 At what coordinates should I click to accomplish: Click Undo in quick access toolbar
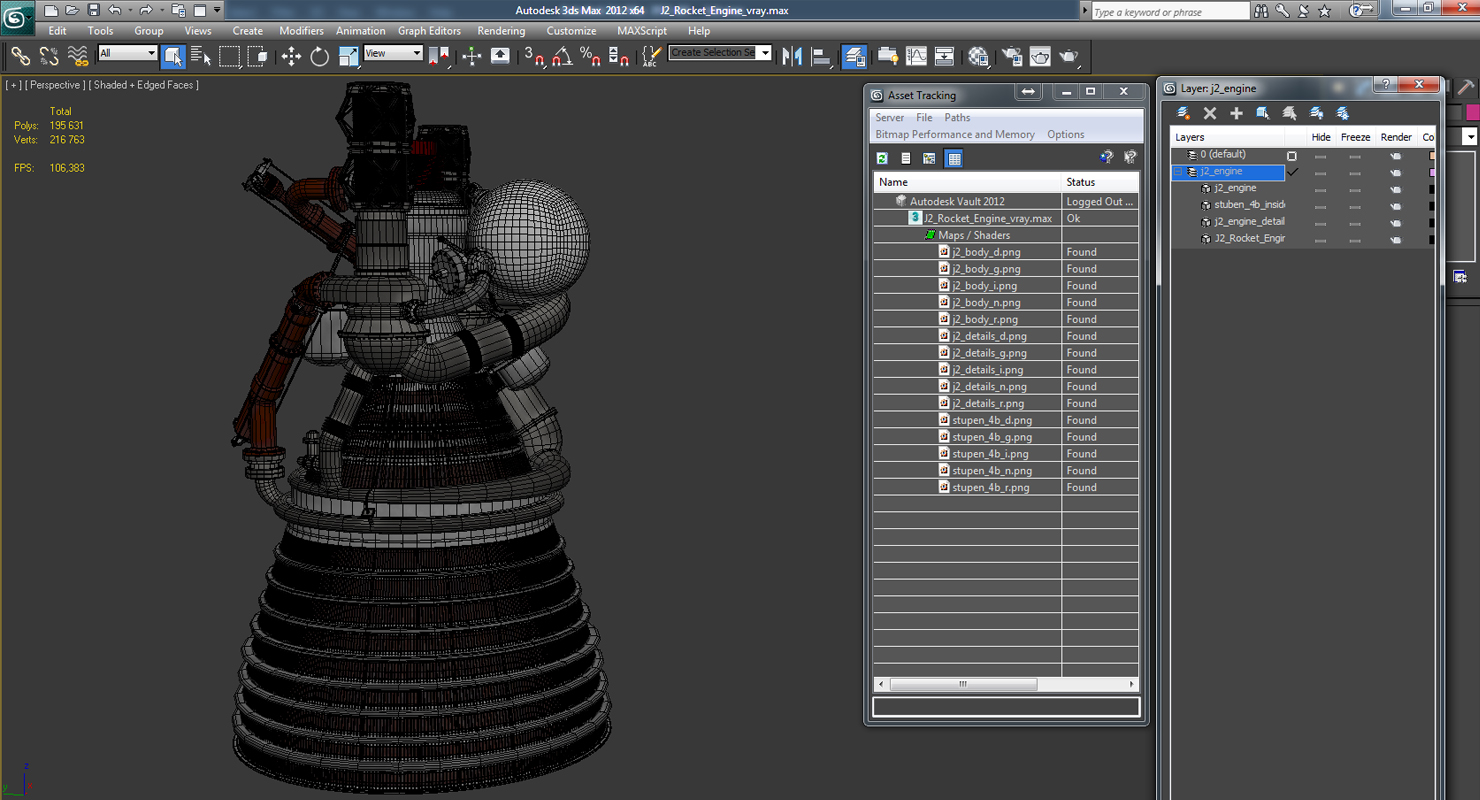click(x=115, y=10)
